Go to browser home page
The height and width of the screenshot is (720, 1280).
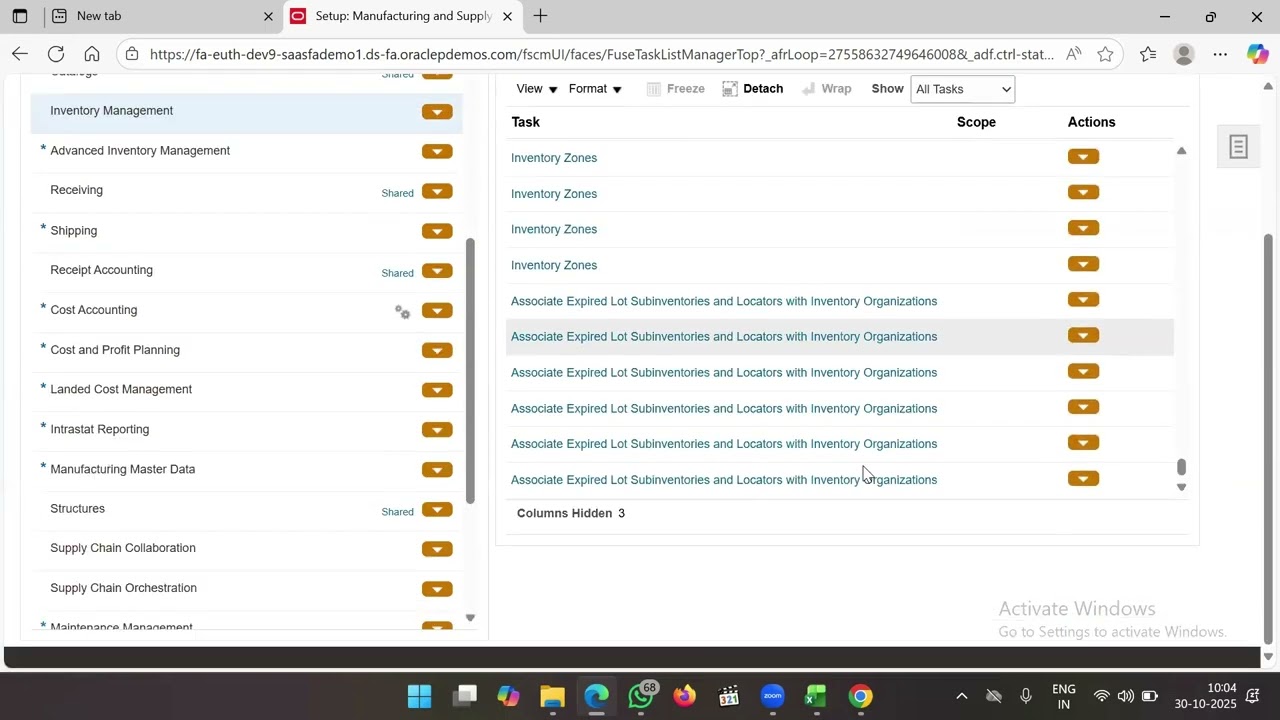(92, 54)
